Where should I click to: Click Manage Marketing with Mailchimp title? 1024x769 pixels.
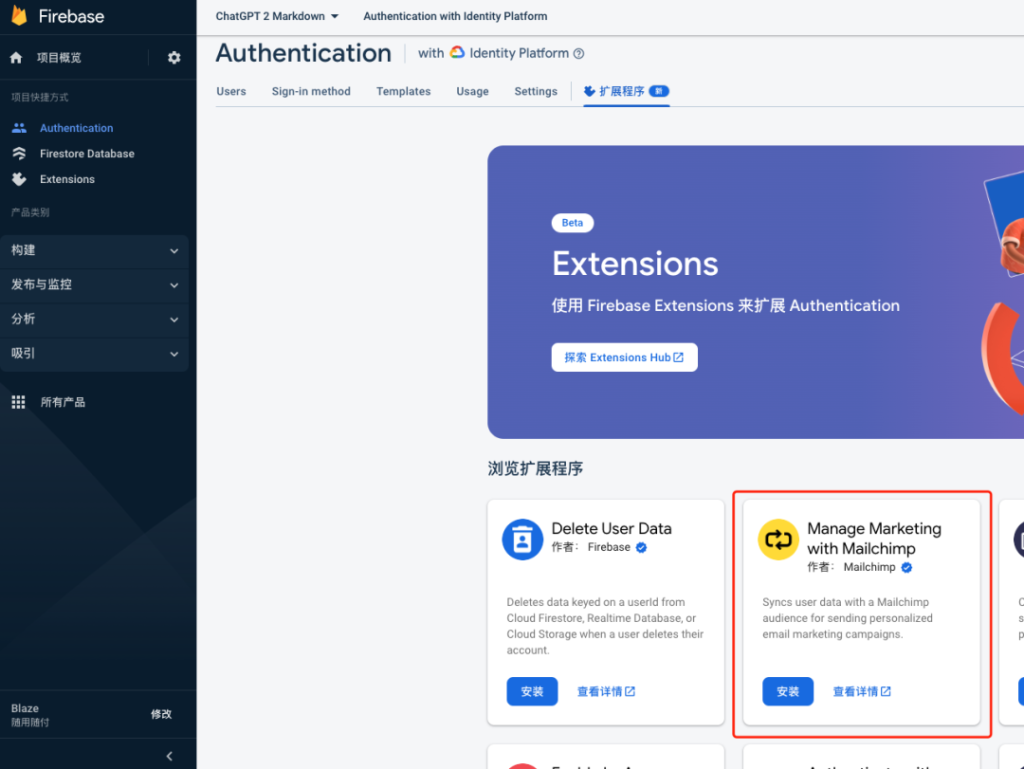tap(874, 538)
